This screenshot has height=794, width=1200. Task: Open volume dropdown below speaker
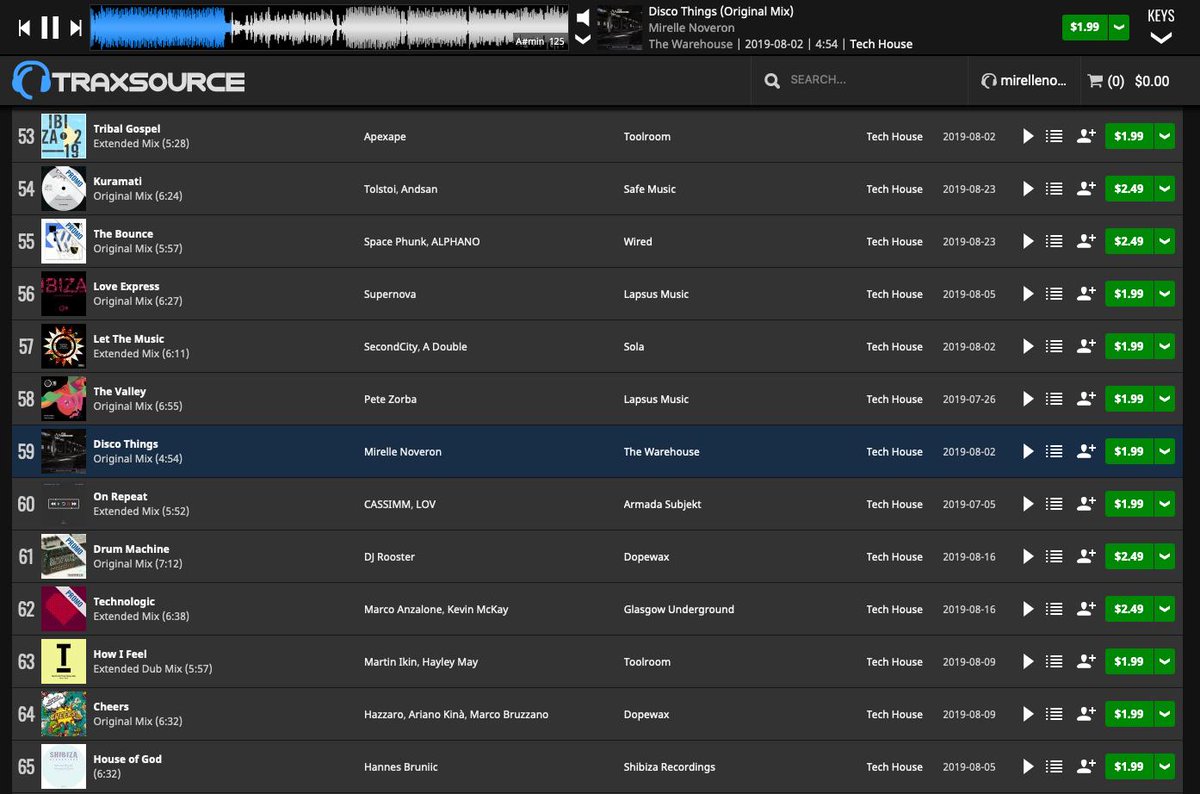[583, 40]
